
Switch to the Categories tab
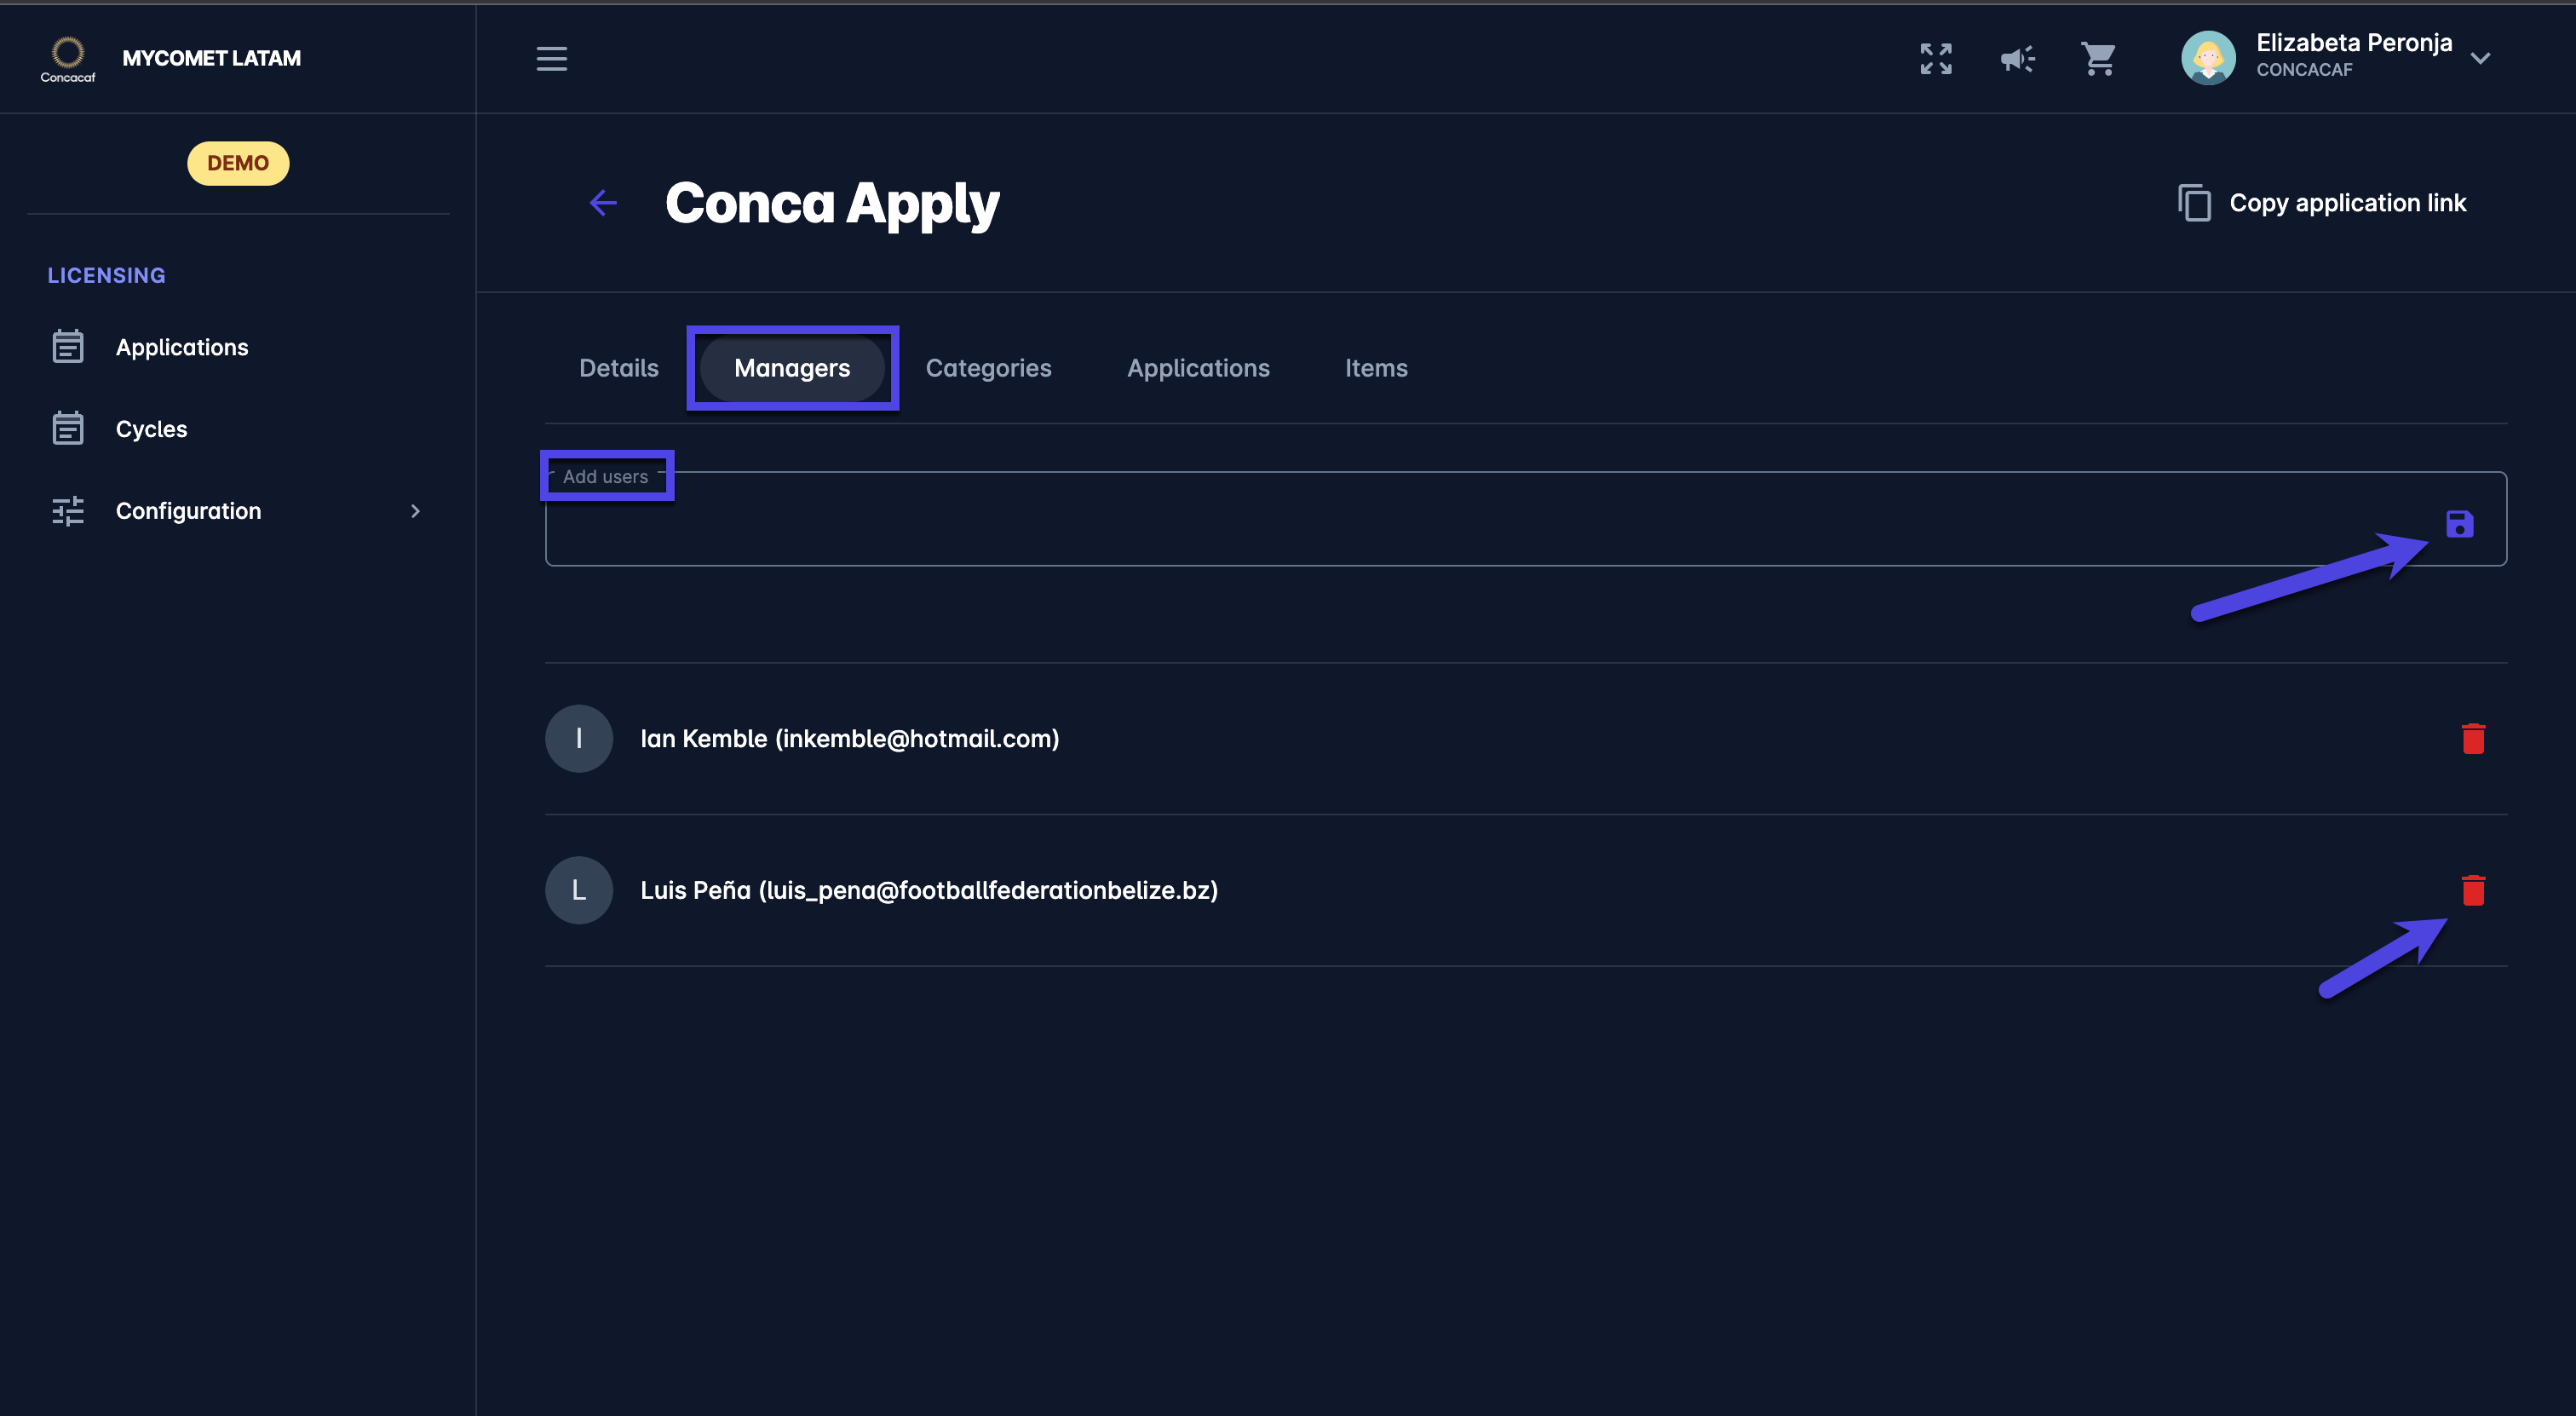pos(988,368)
